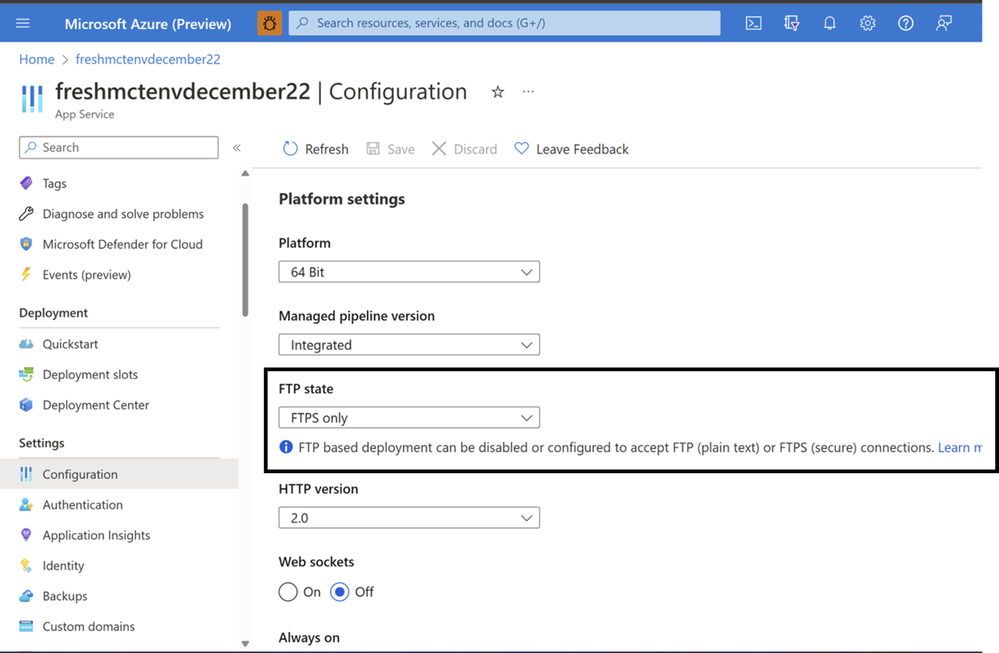Screen dimensions: 999x653
Task: Pin the page with the favorite star
Action: (498, 92)
